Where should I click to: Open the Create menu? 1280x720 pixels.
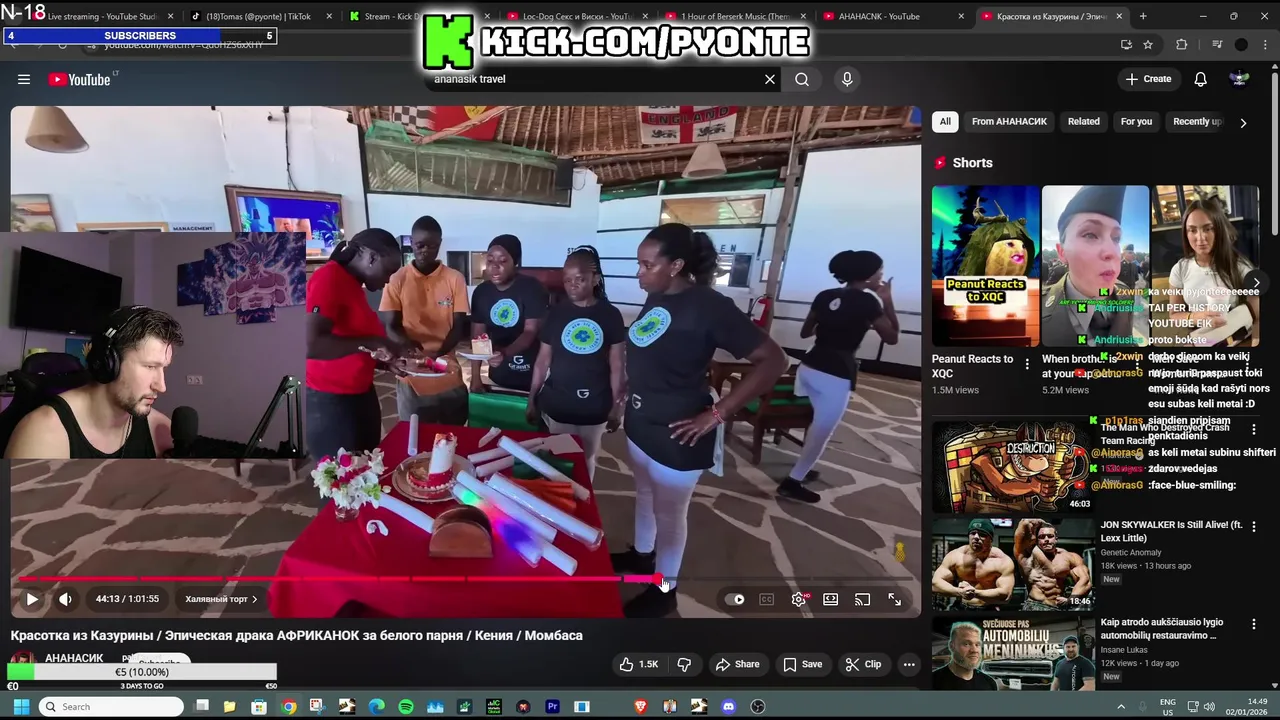pos(1148,79)
